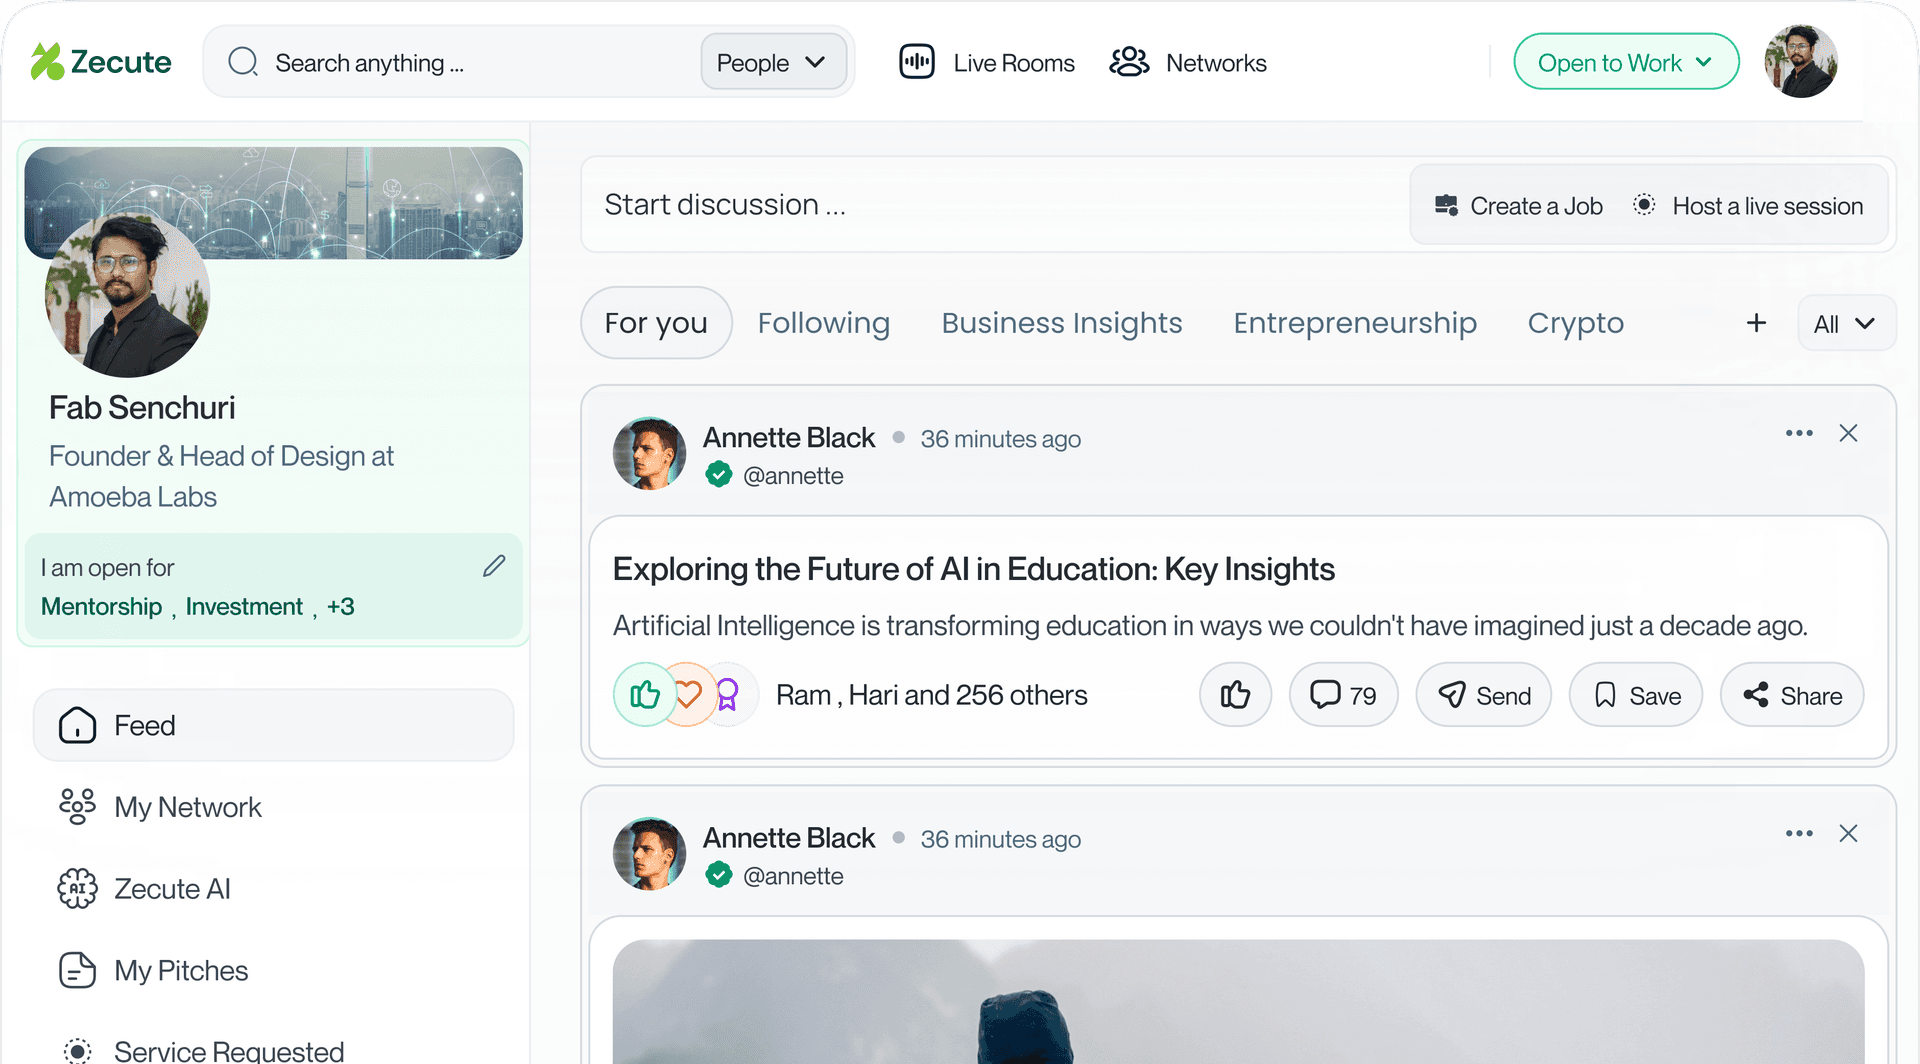Save the AI in Education post
This screenshot has width=1920, height=1064.
pyautogui.click(x=1636, y=695)
